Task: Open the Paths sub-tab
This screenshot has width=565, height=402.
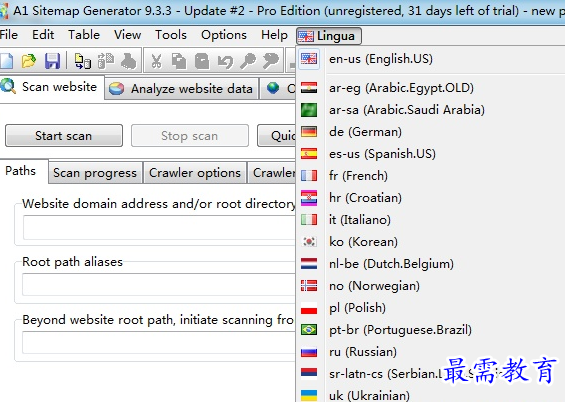Action: (23, 171)
